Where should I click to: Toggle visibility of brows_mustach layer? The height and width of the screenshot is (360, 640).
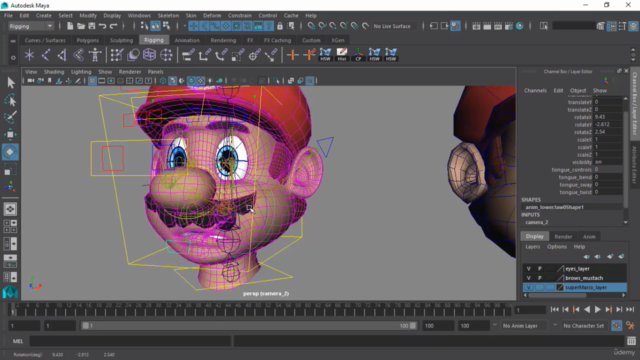[529, 278]
